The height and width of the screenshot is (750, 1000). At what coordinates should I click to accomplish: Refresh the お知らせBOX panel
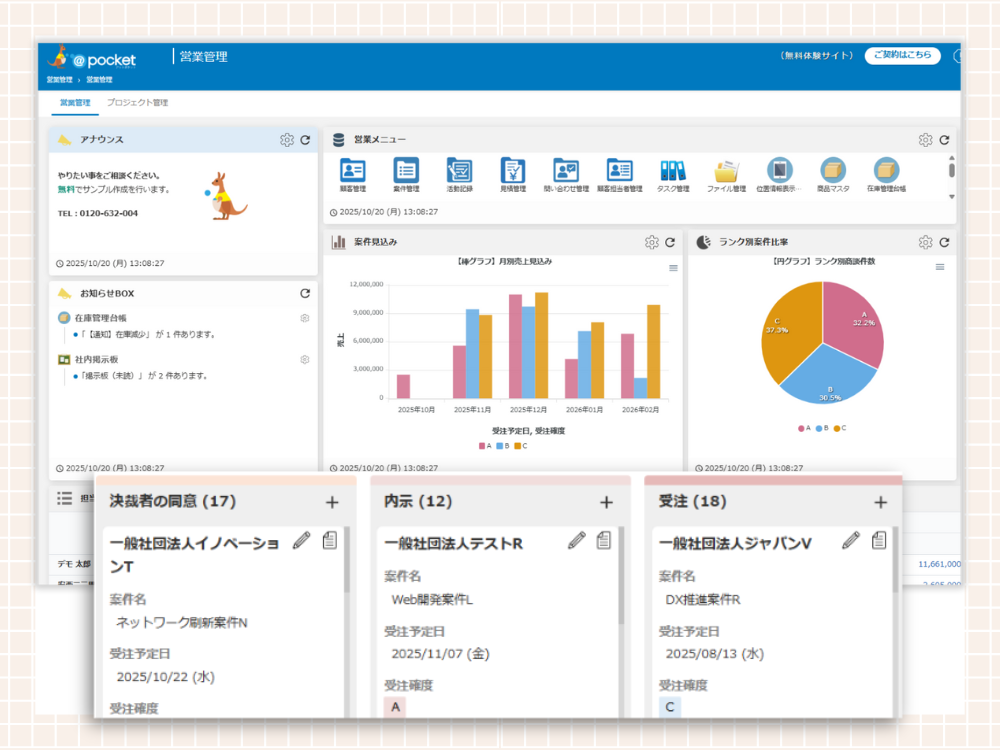(305, 293)
